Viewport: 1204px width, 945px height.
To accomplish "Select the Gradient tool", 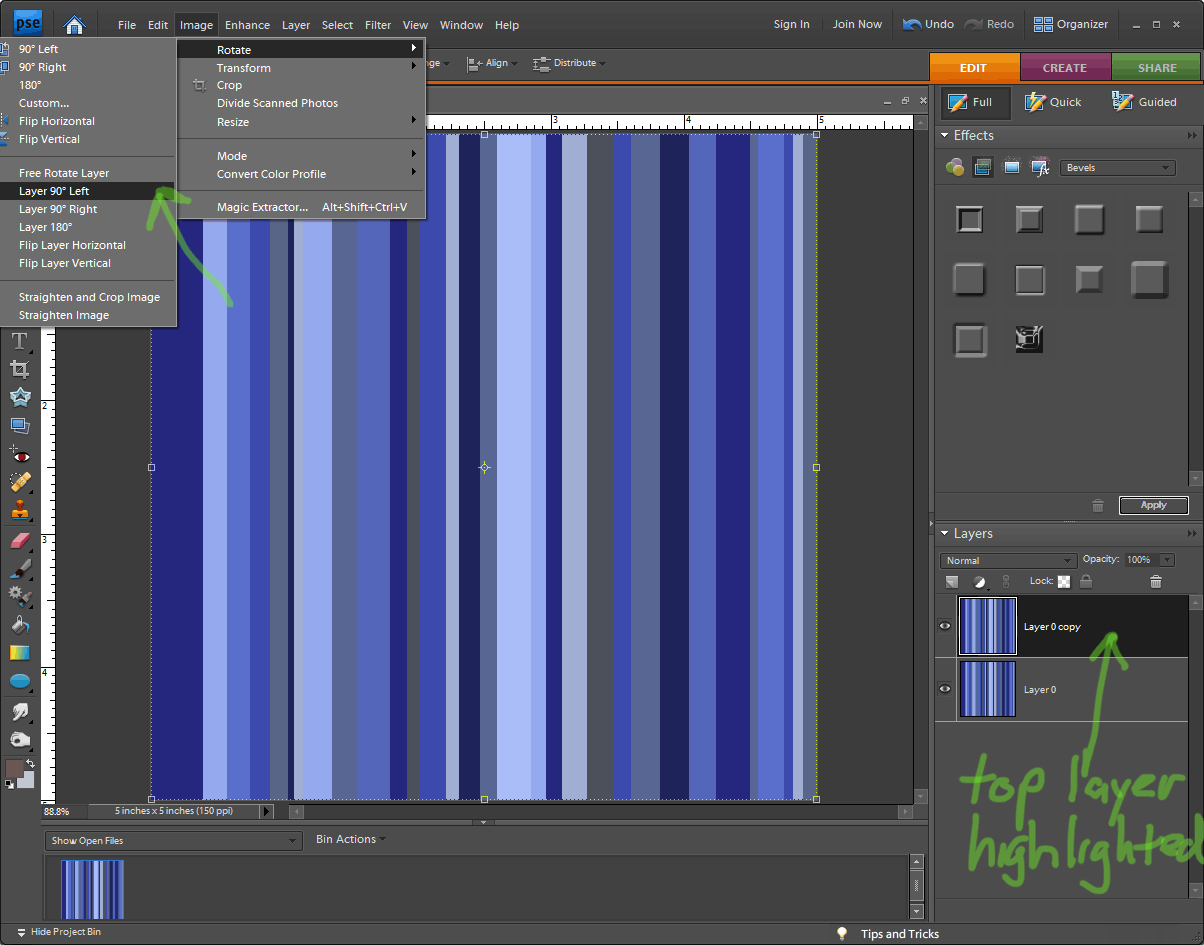I will pos(19,653).
